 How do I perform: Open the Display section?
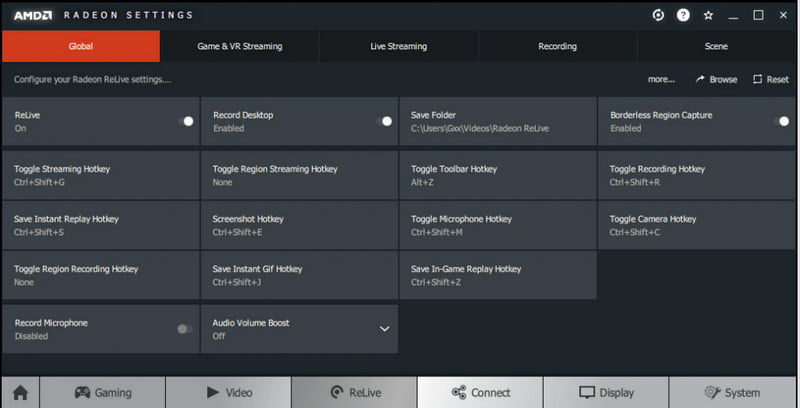coord(606,393)
